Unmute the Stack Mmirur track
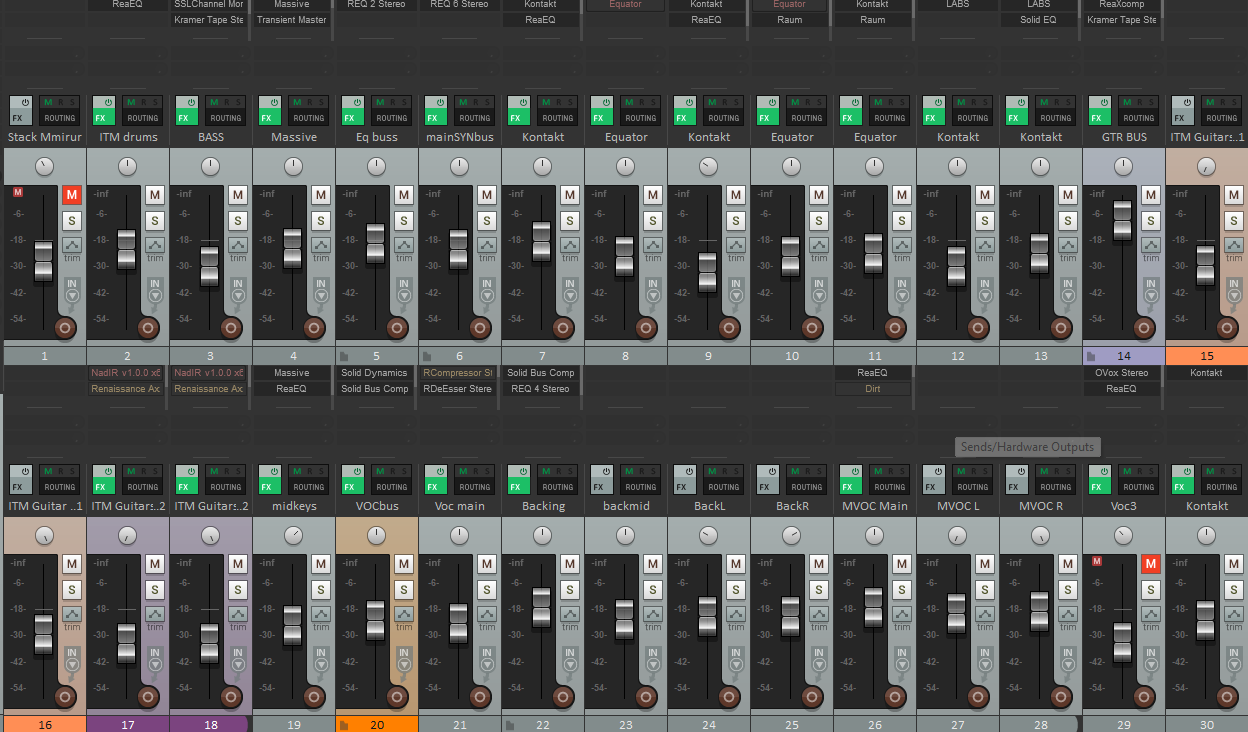1248x732 pixels. tap(71, 195)
